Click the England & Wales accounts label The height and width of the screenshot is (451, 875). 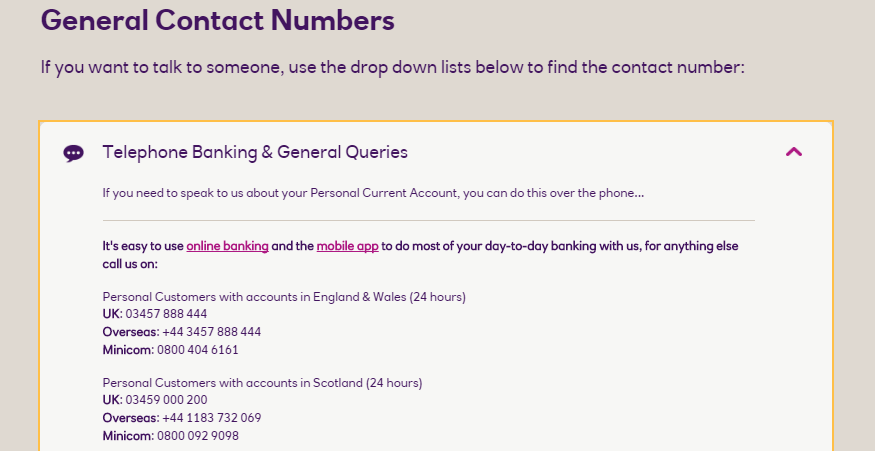(x=284, y=297)
